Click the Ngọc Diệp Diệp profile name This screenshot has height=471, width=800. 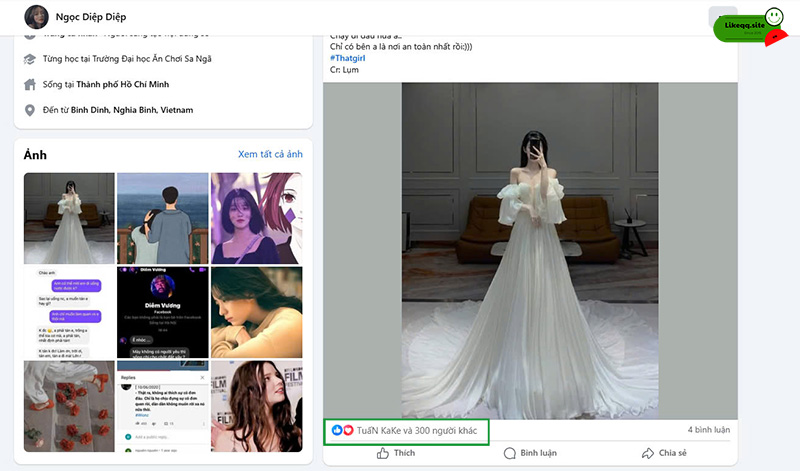tap(91, 17)
